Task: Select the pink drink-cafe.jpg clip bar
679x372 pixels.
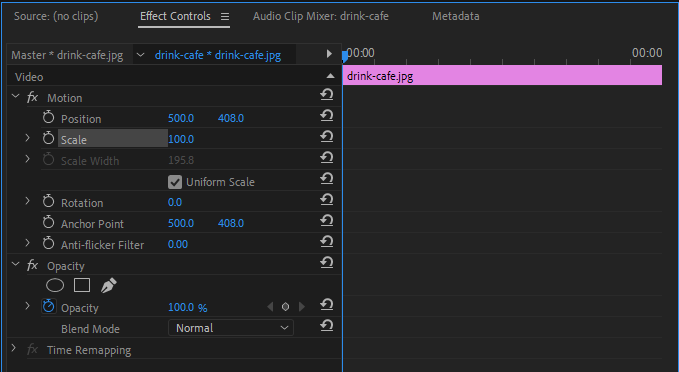Action: tap(502, 75)
